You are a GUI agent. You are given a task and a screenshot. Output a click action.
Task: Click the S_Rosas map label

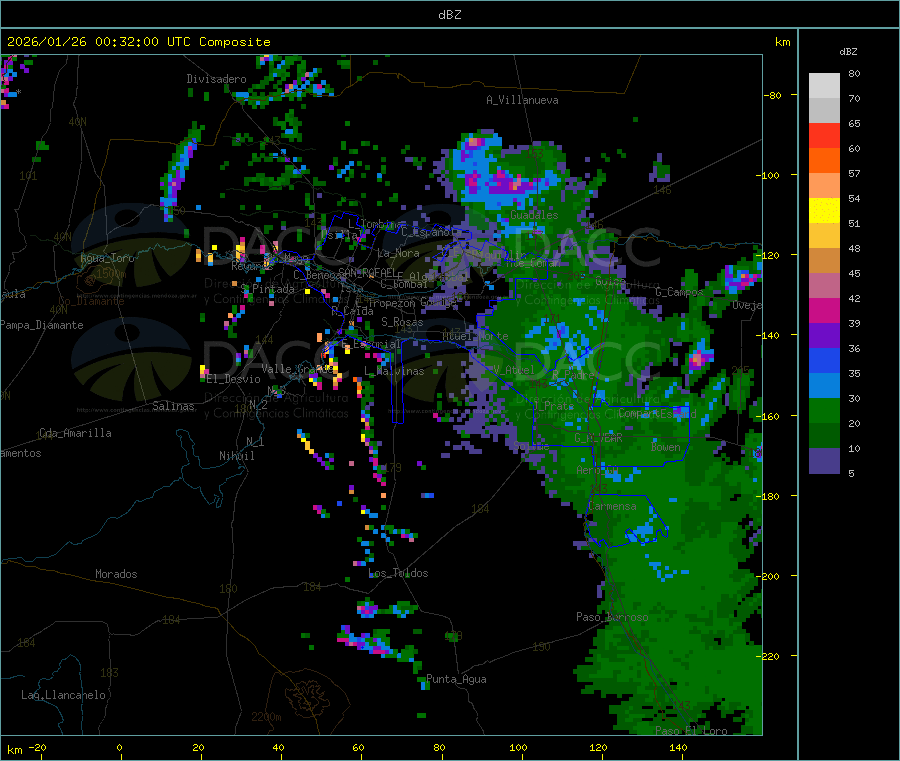point(402,322)
